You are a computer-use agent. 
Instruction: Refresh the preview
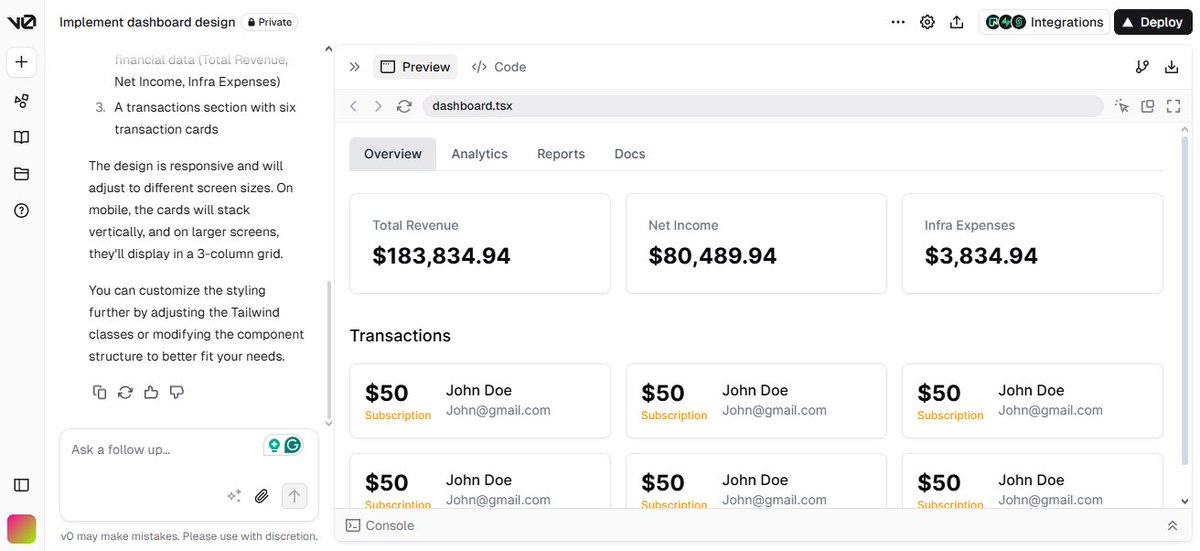coord(404,106)
